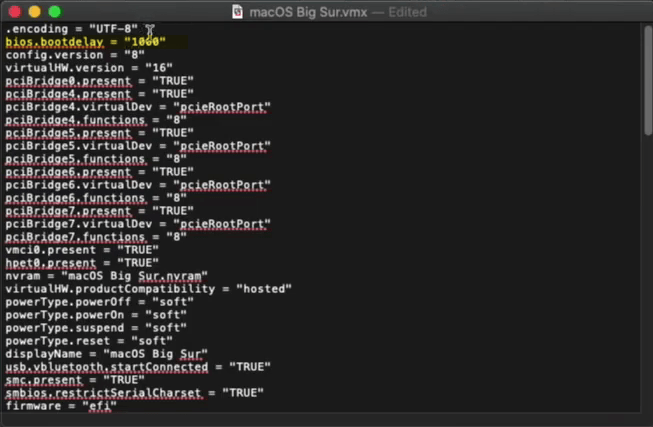Viewport: 653px width, 427px height.
Task: Click the 'pciBridge6.functions' line
Action: point(96,198)
